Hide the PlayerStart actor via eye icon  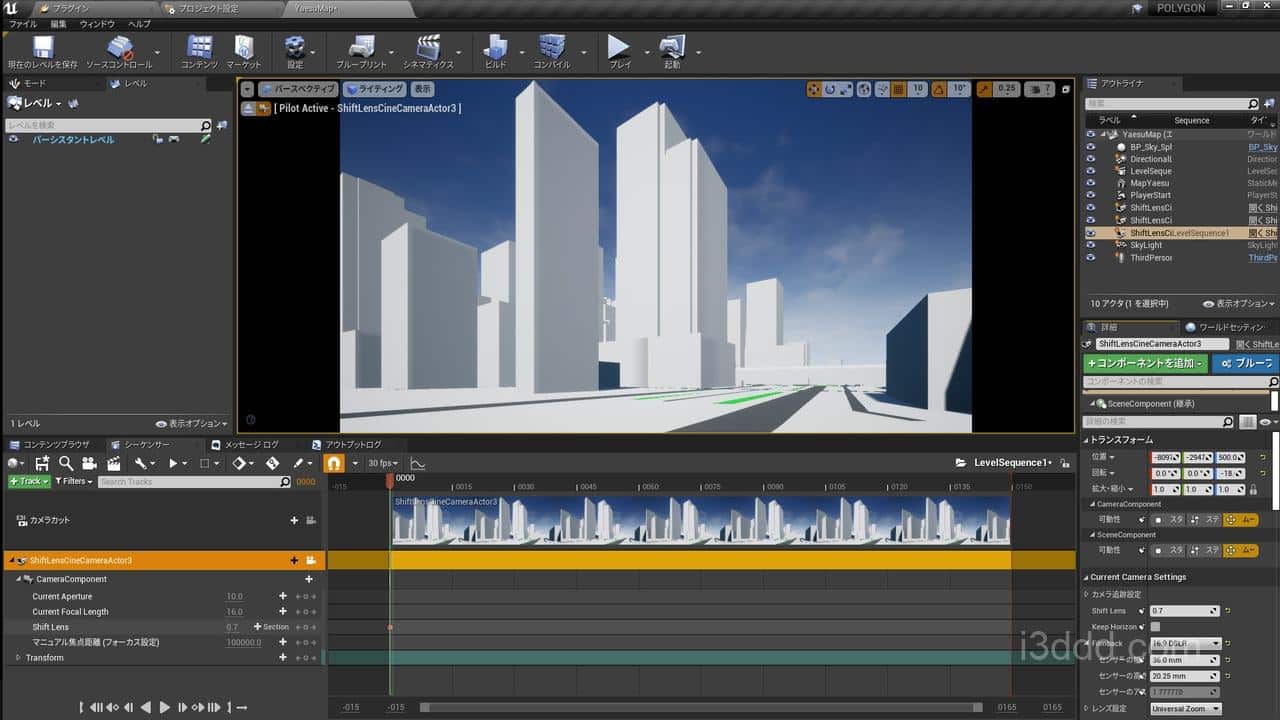(1091, 195)
